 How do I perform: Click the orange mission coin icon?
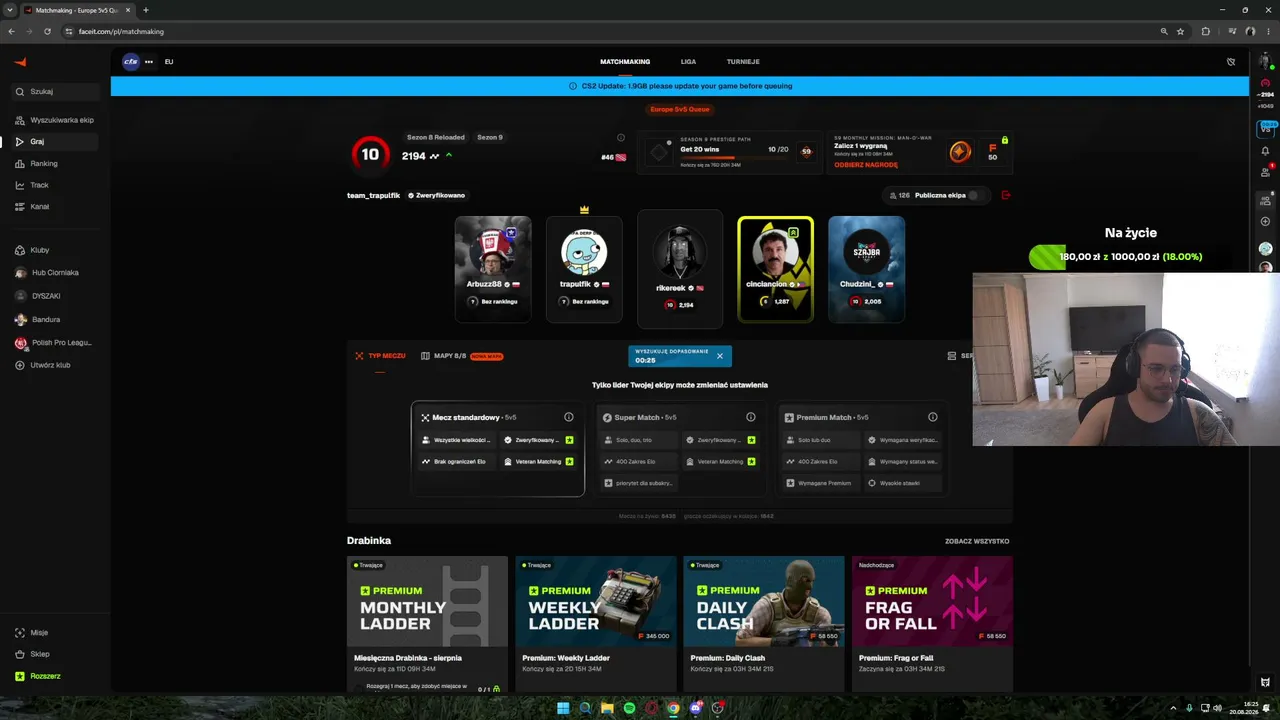point(960,152)
